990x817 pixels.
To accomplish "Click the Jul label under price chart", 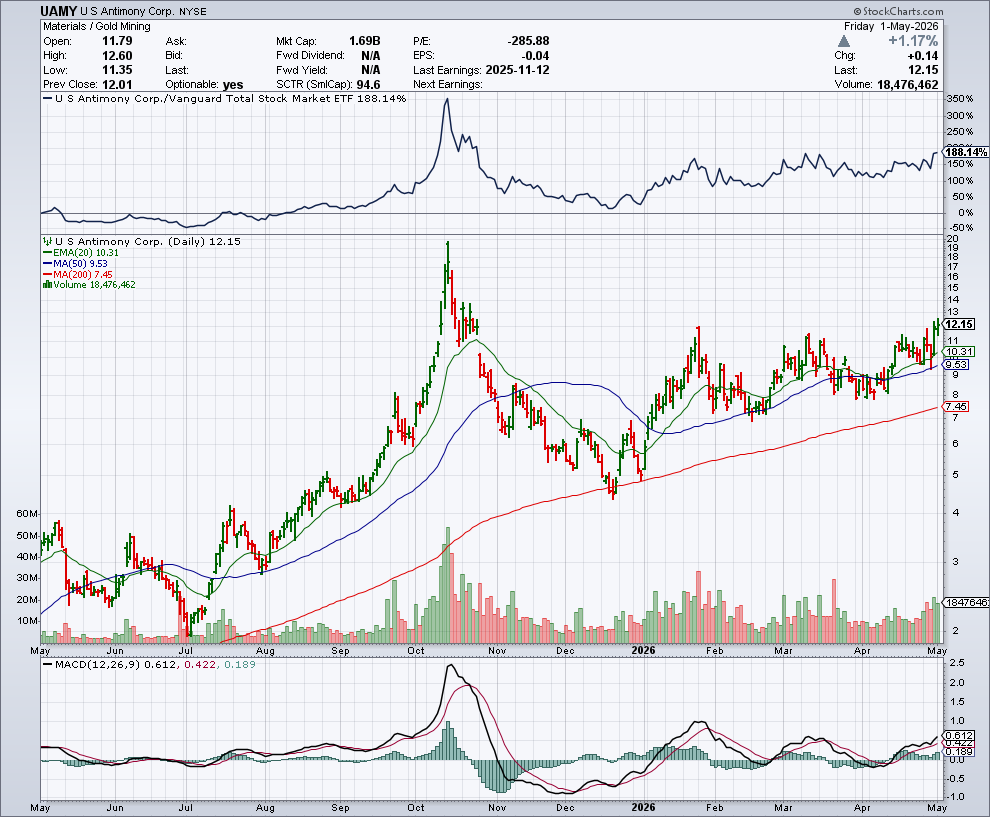I will [x=186, y=650].
